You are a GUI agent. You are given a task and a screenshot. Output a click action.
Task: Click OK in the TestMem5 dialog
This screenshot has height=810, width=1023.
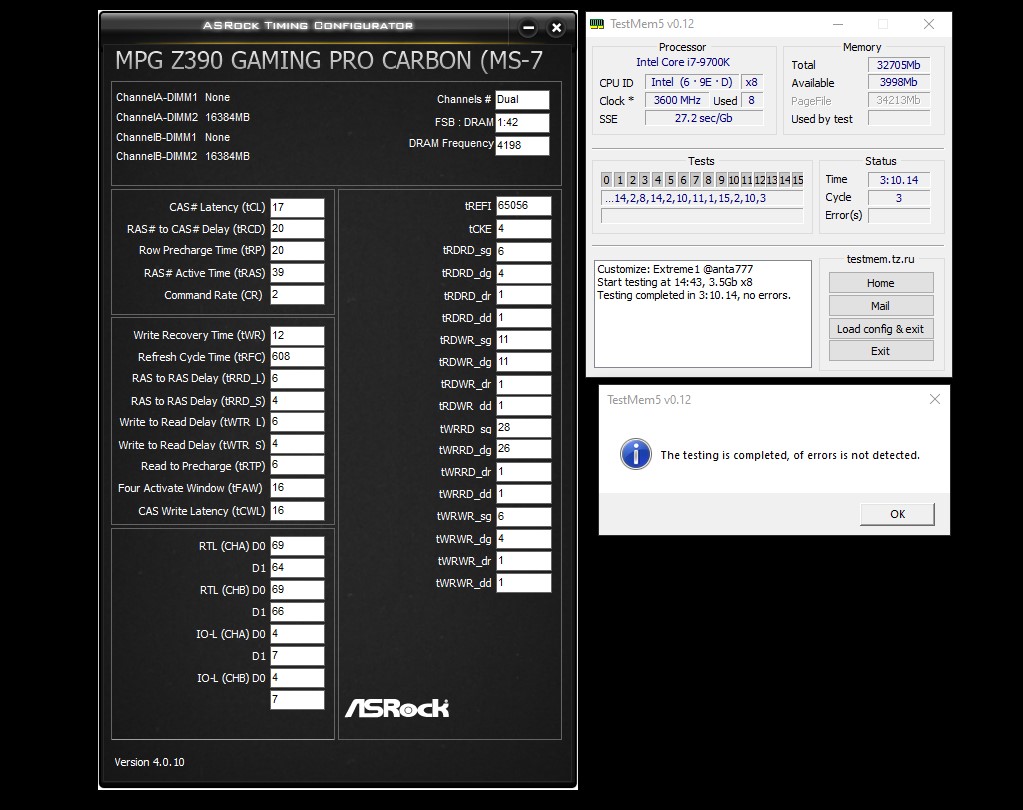pos(897,514)
